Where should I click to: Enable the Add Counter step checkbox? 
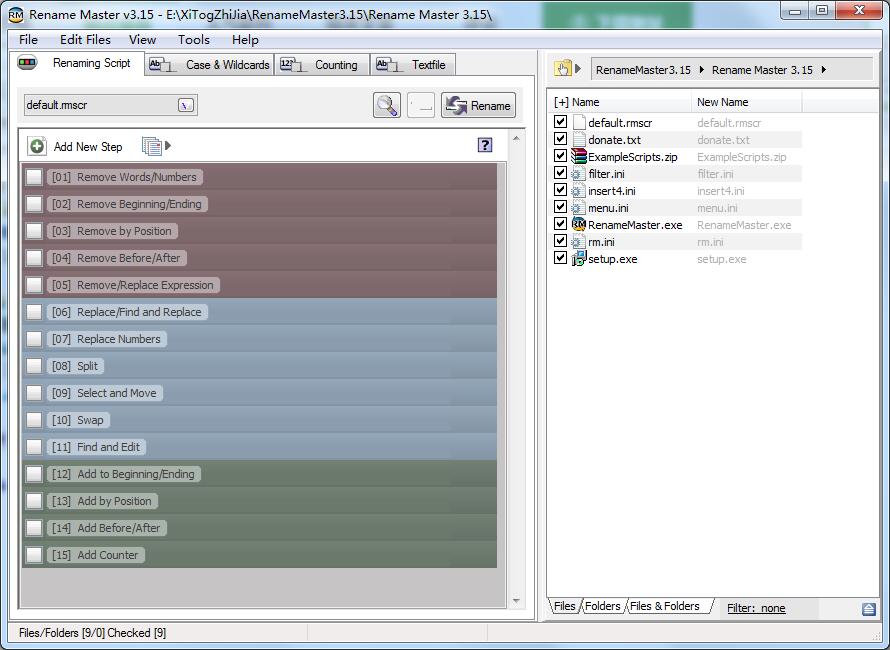coord(34,555)
